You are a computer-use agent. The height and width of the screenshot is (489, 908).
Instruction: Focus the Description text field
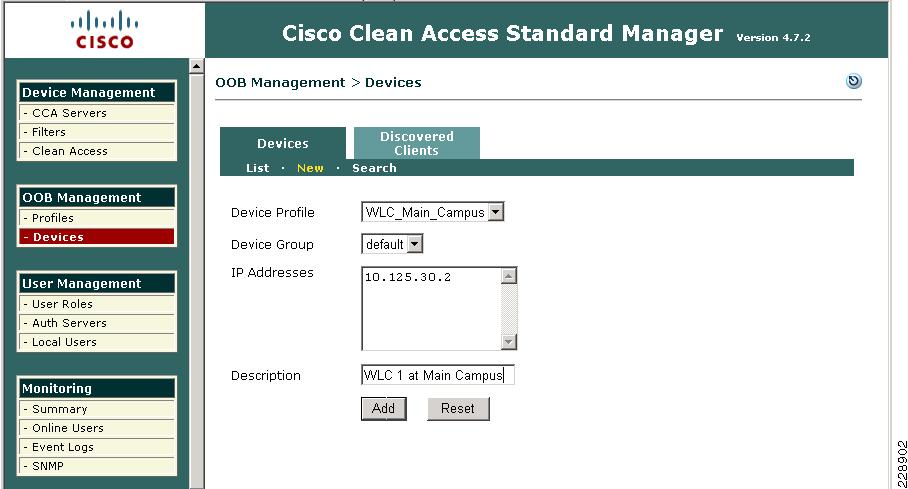[437, 375]
